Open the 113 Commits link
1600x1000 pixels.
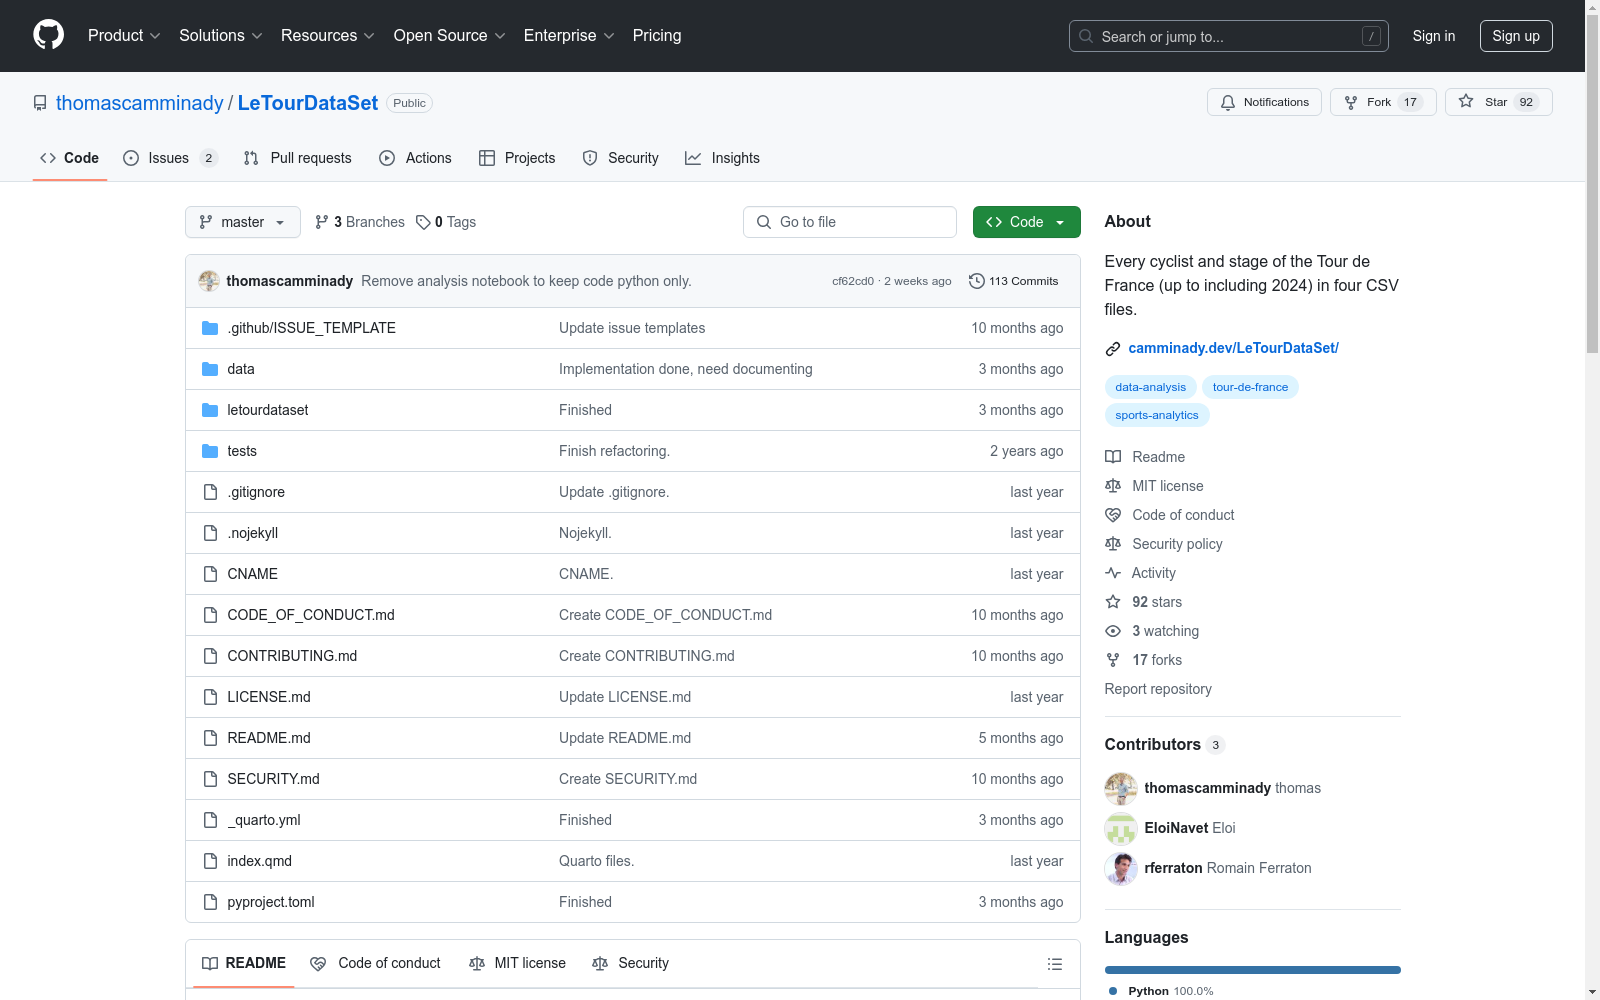pos(1013,281)
